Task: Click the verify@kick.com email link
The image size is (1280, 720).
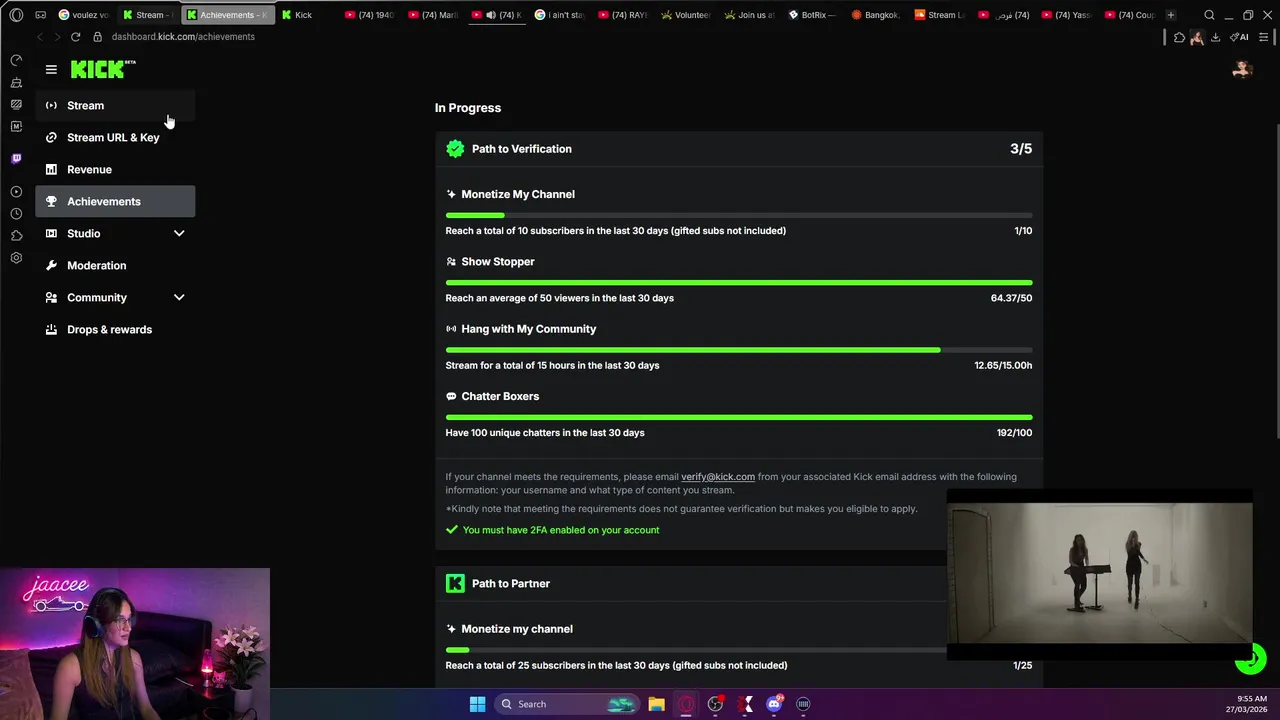Action: click(x=718, y=477)
